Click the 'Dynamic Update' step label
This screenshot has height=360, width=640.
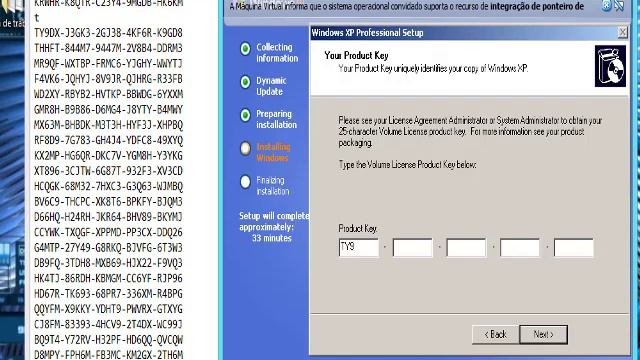pos(271,86)
